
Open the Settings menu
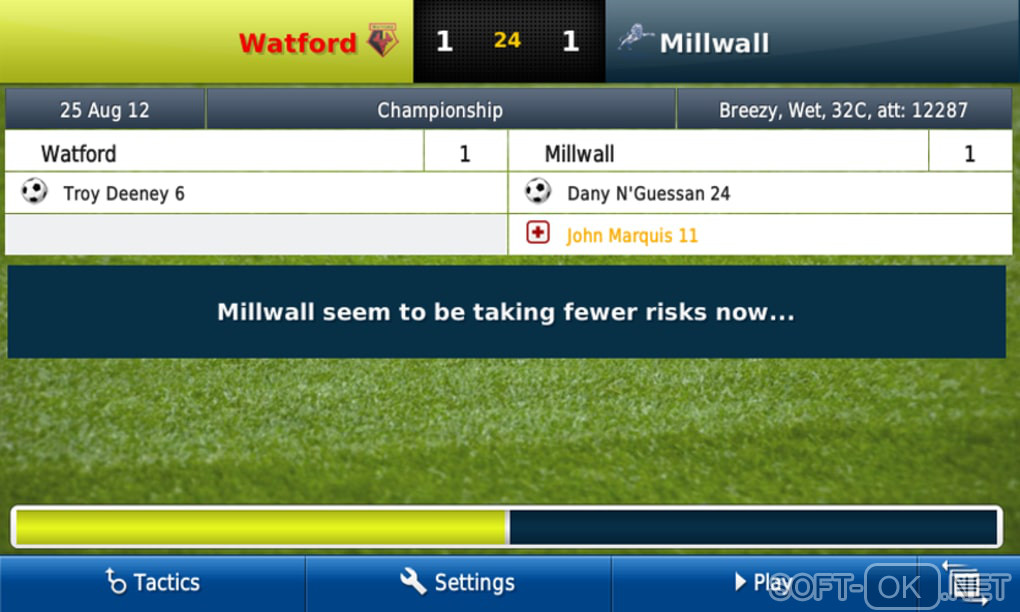[459, 583]
